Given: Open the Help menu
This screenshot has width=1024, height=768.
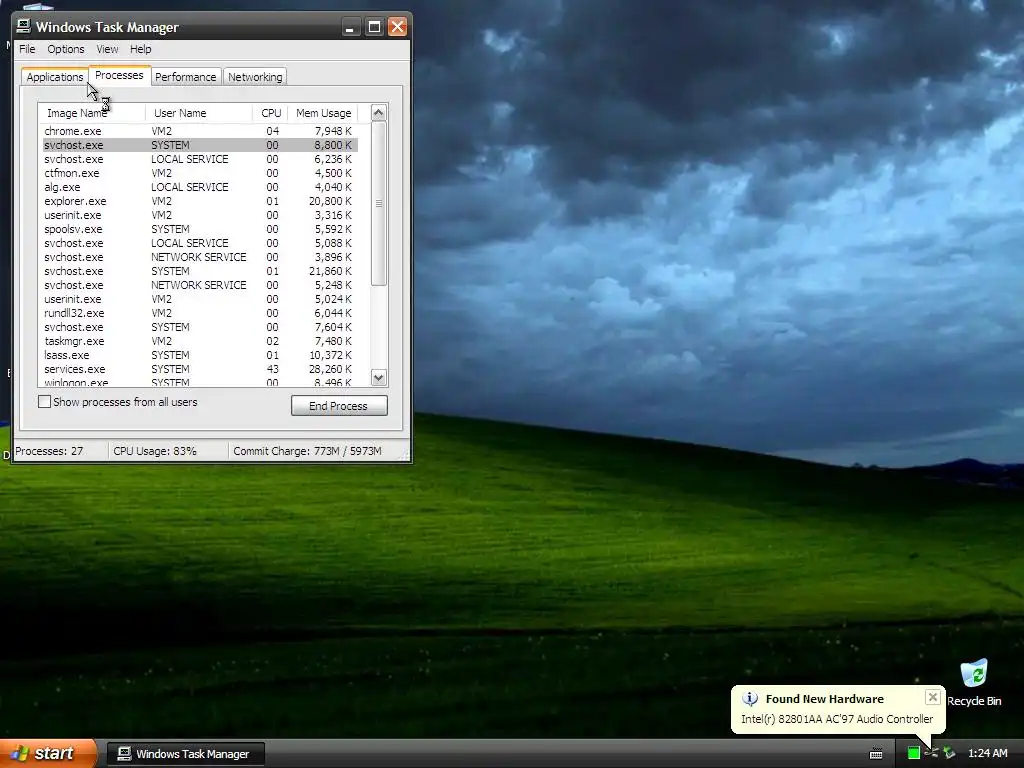Looking at the screenshot, I should 140,49.
